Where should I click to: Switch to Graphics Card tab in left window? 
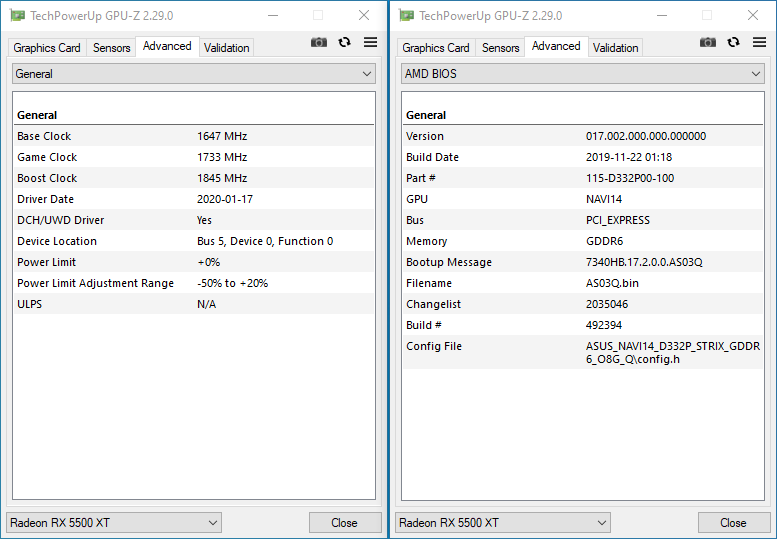[47, 48]
